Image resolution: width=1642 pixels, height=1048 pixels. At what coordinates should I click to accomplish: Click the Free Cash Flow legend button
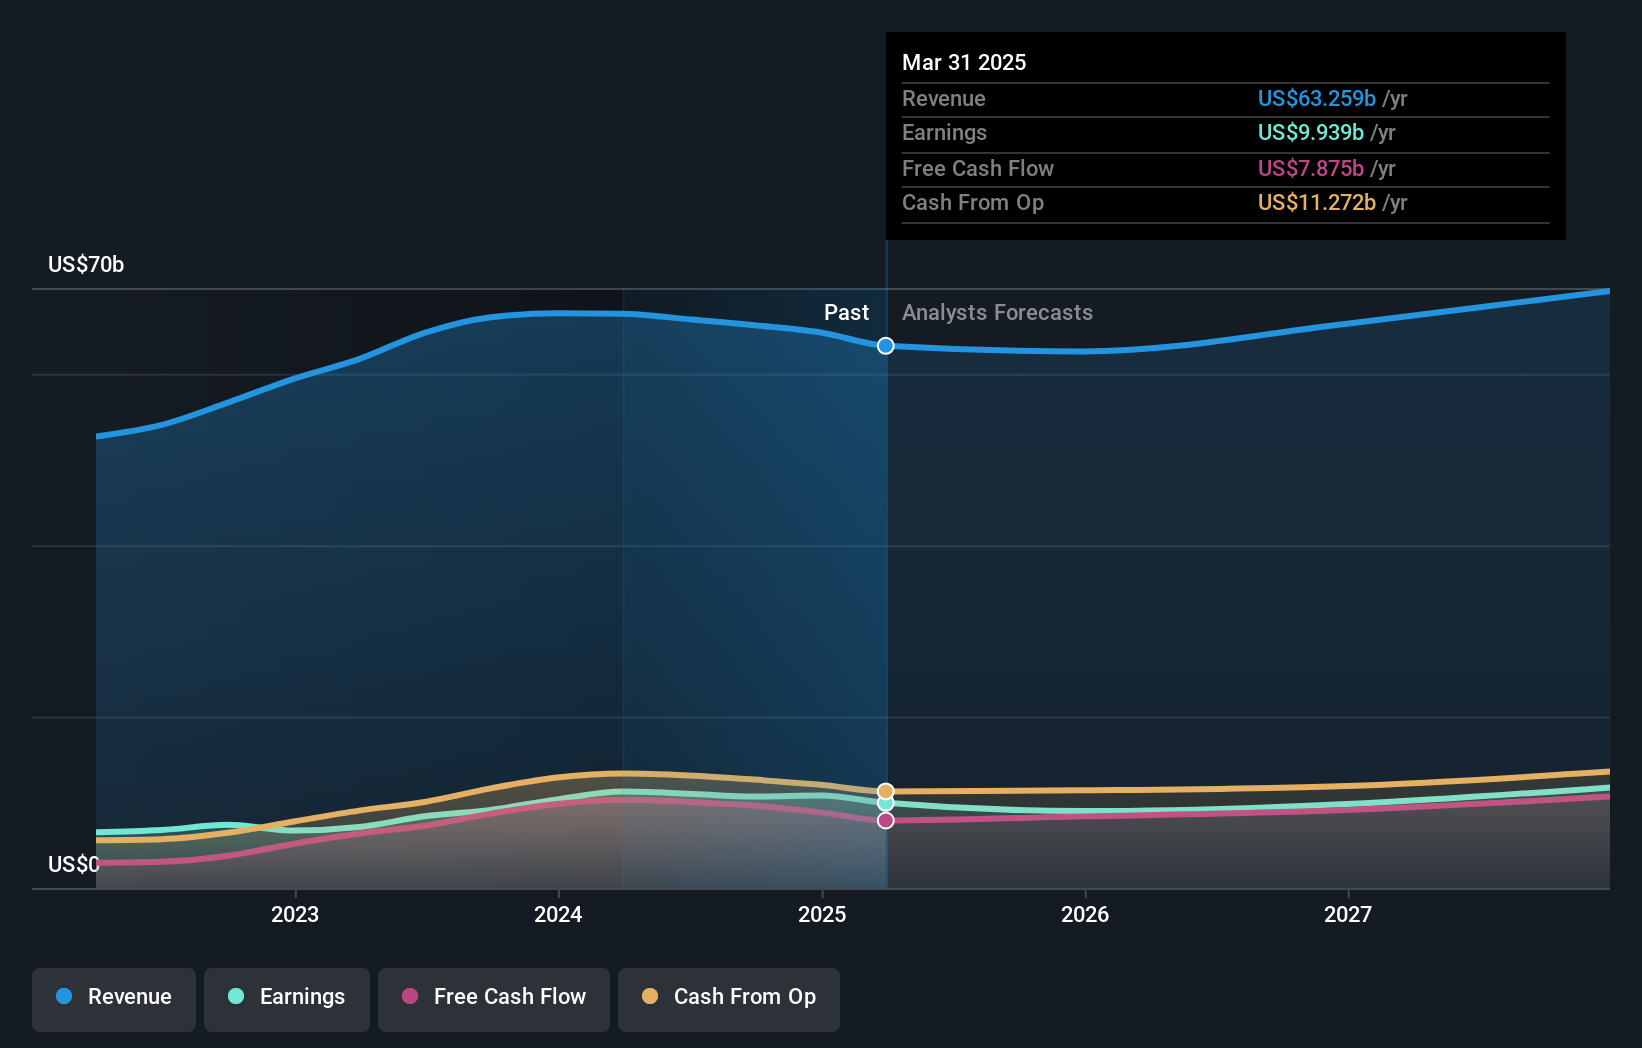pyautogui.click(x=493, y=998)
